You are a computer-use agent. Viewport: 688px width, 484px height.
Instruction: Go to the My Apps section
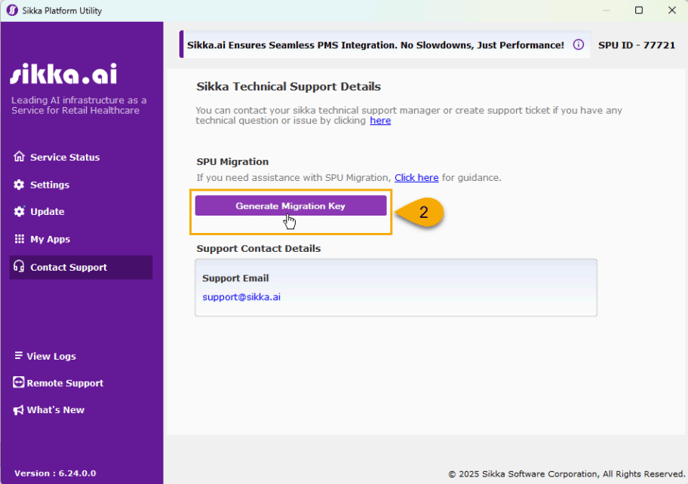coord(50,239)
